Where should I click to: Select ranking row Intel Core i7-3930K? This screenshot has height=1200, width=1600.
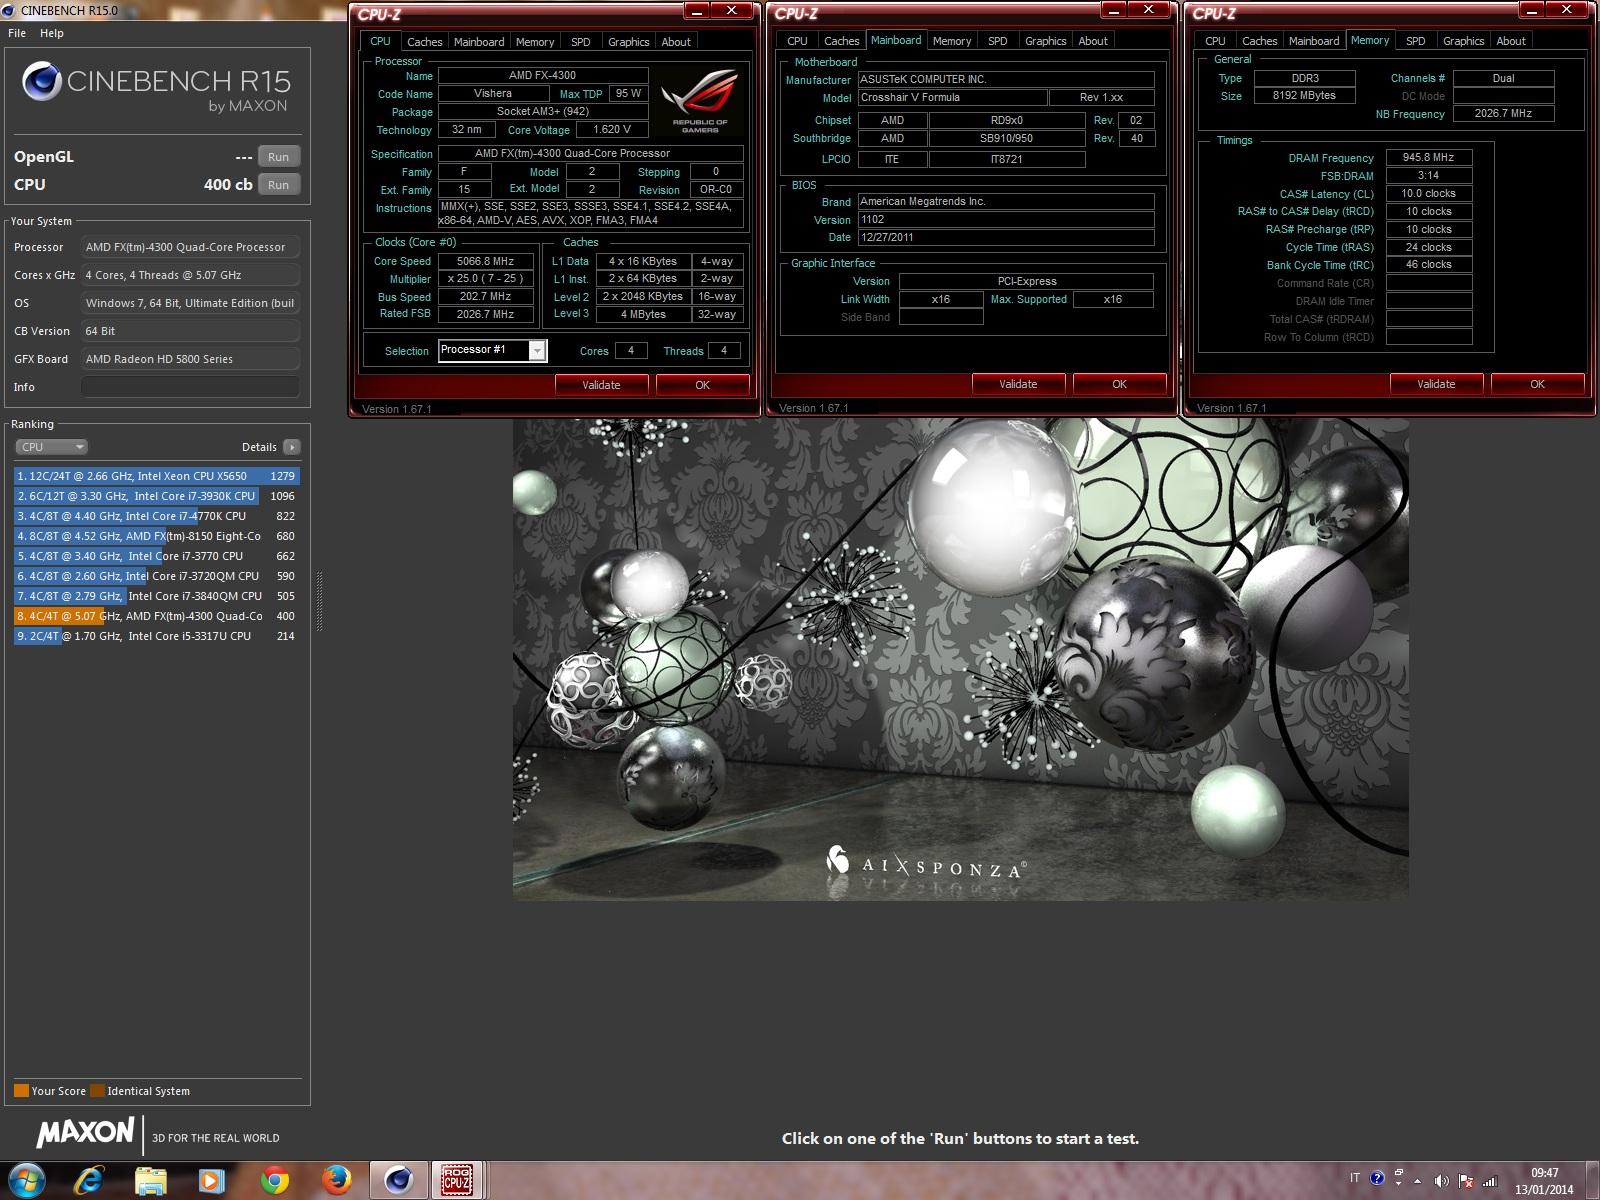(x=157, y=496)
